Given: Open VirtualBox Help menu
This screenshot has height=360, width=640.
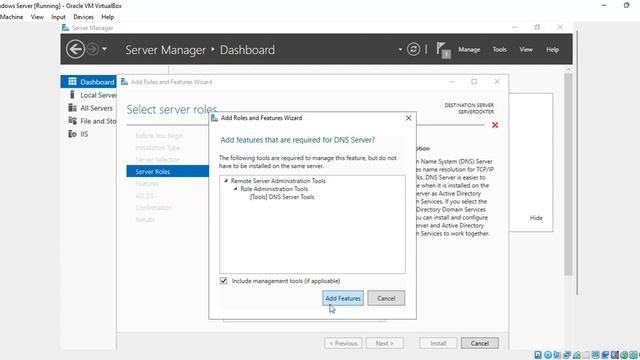Looking at the screenshot, I should click(107, 17).
